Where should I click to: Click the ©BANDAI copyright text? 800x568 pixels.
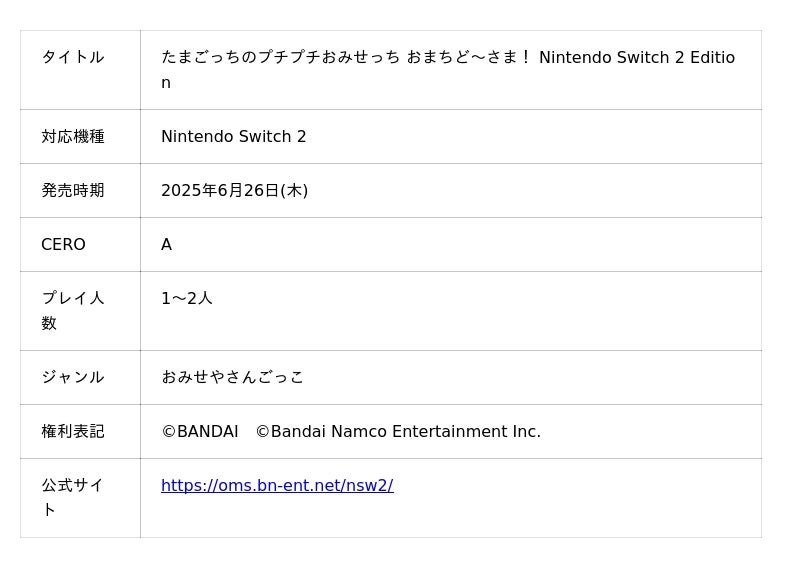200,432
